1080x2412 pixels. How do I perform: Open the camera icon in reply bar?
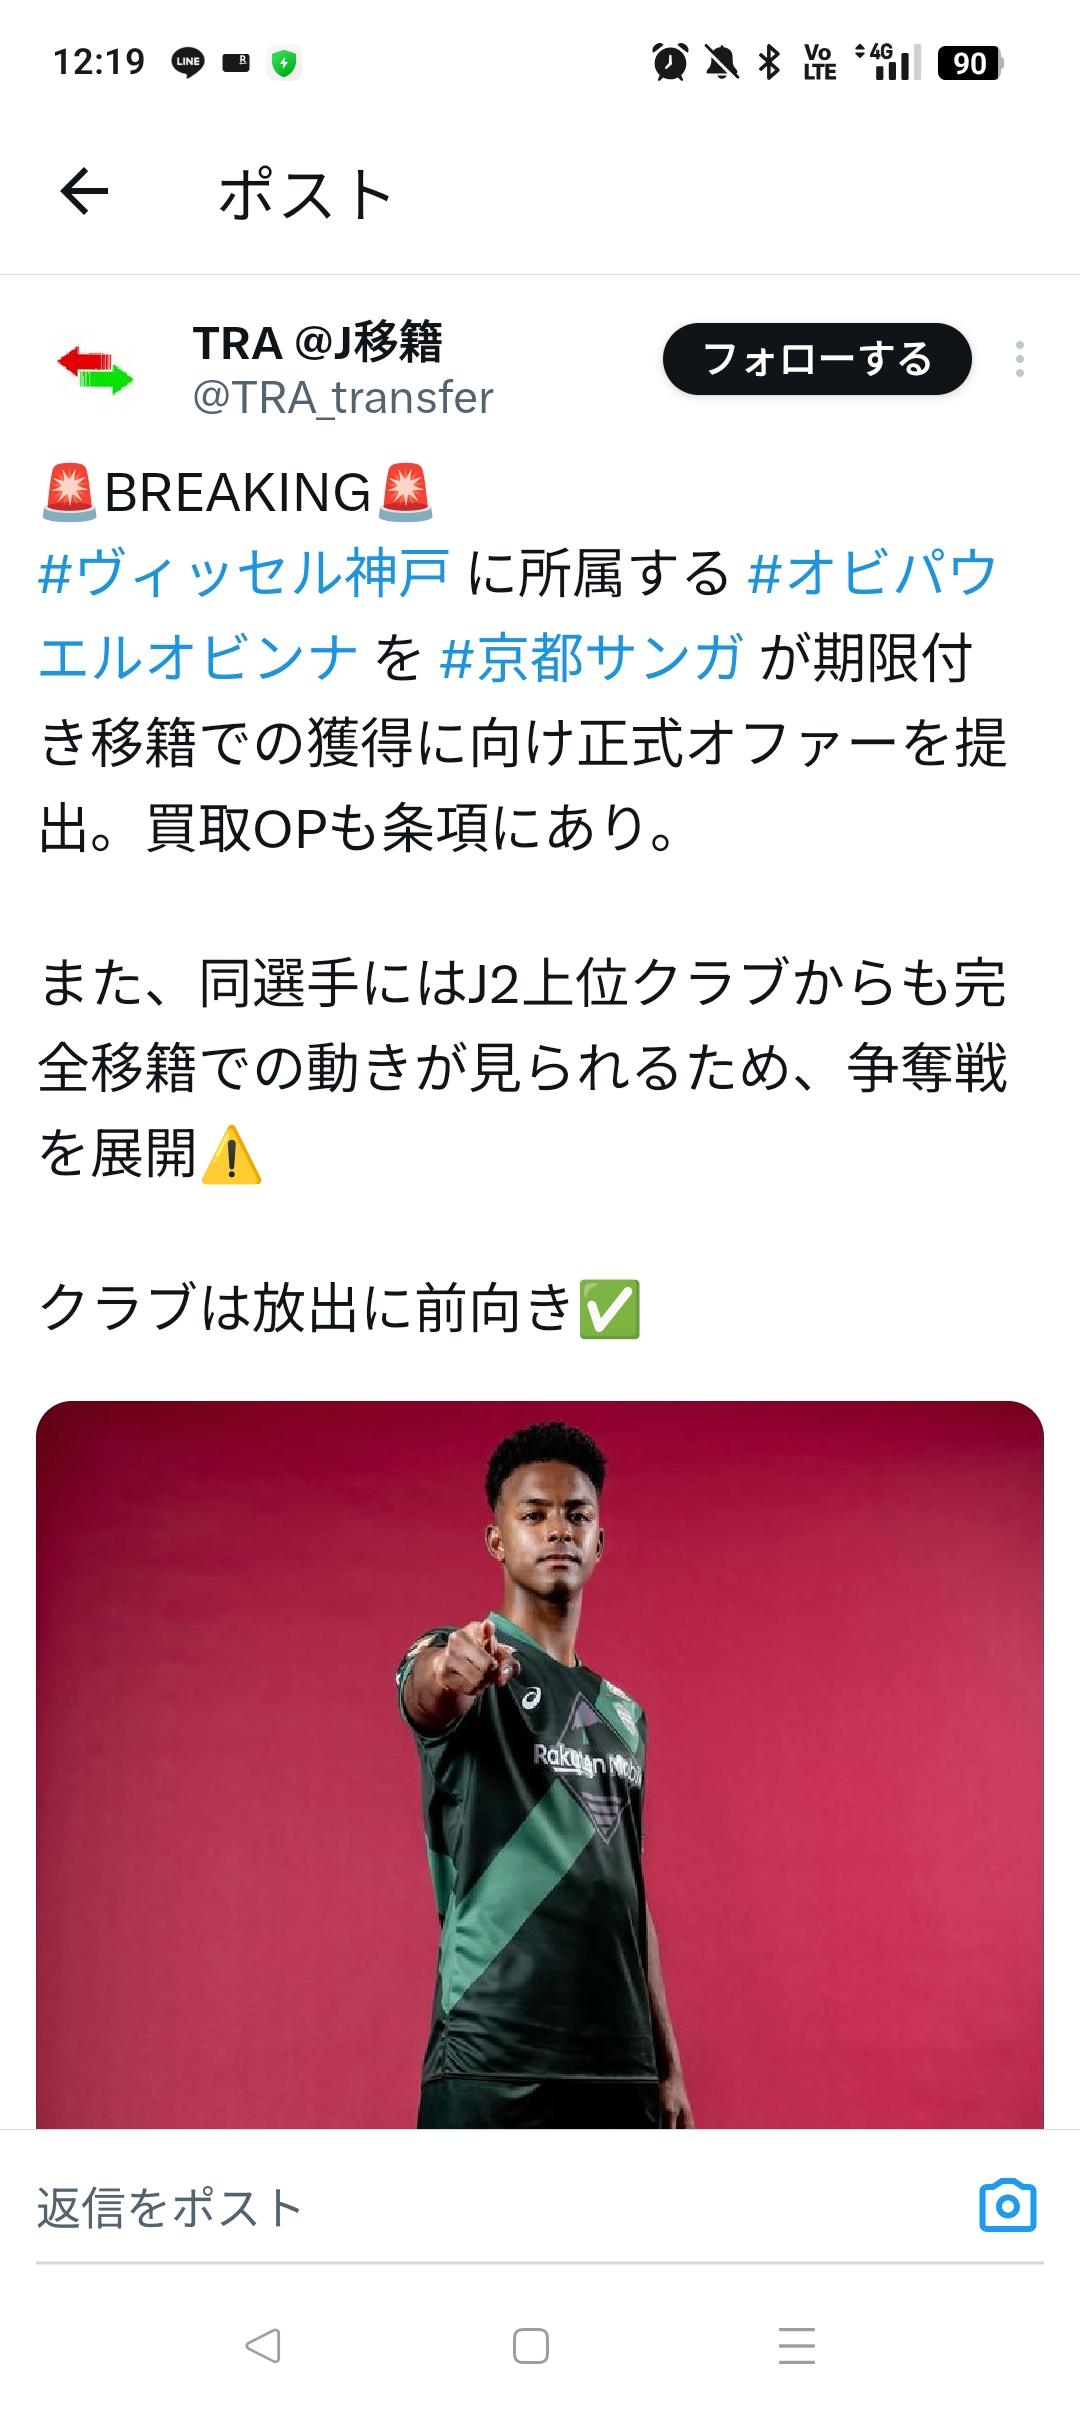coord(1007,2205)
